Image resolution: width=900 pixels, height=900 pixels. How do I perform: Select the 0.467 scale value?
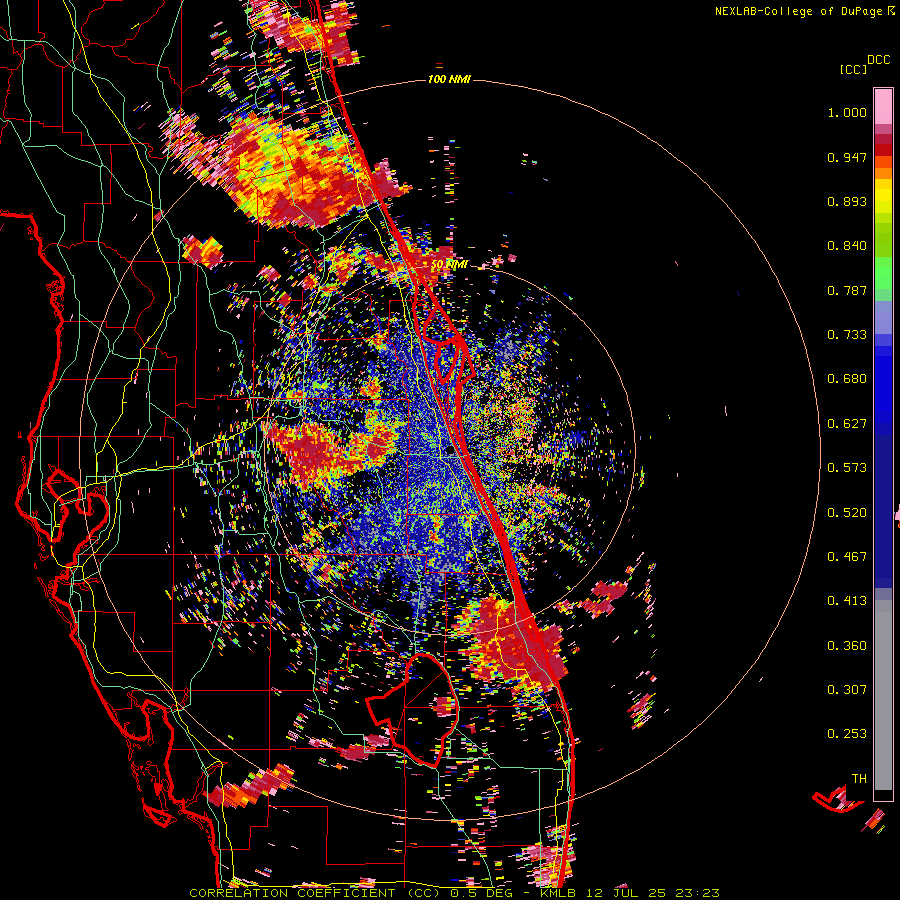(x=847, y=557)
